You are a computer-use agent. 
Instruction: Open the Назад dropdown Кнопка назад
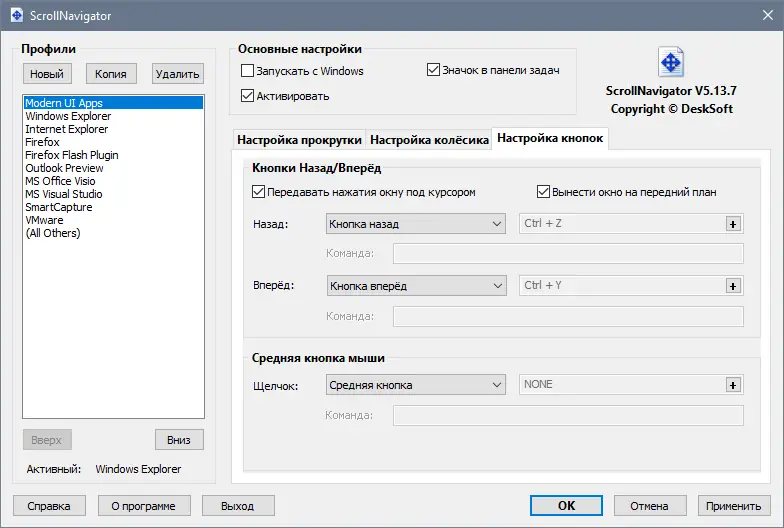(416, 224)
